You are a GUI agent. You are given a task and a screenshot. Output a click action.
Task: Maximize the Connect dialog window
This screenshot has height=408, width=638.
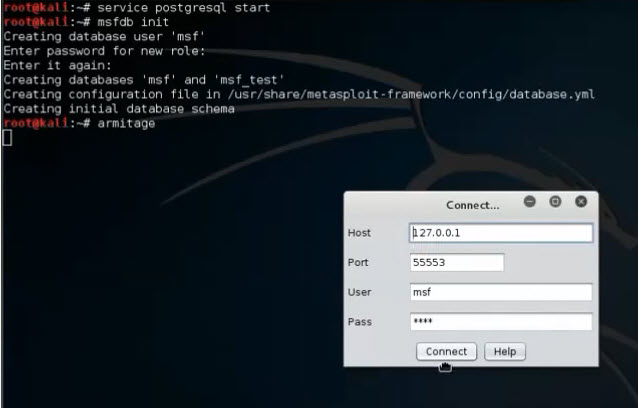tap(555, 201)
